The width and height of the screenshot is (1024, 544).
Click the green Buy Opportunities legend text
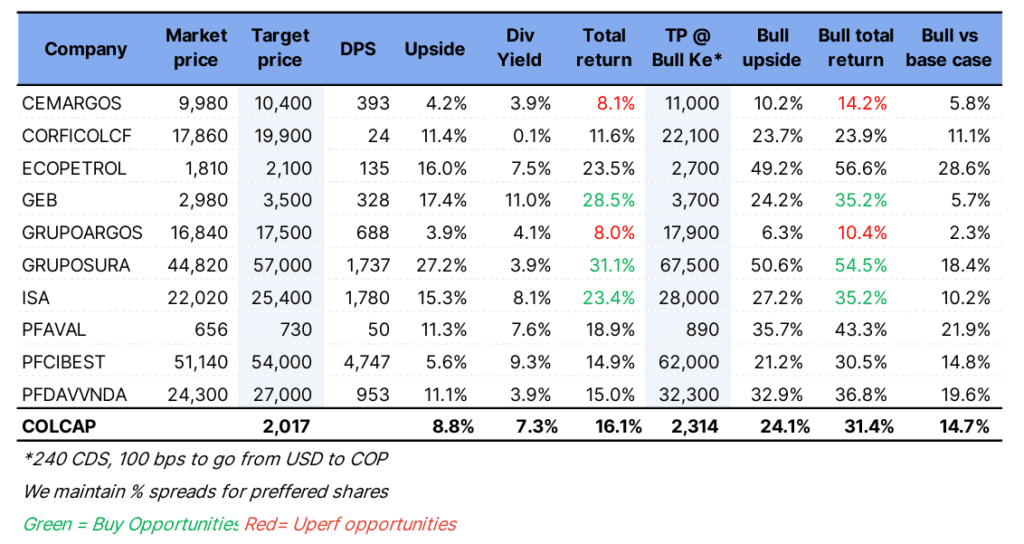click(130, 524)
